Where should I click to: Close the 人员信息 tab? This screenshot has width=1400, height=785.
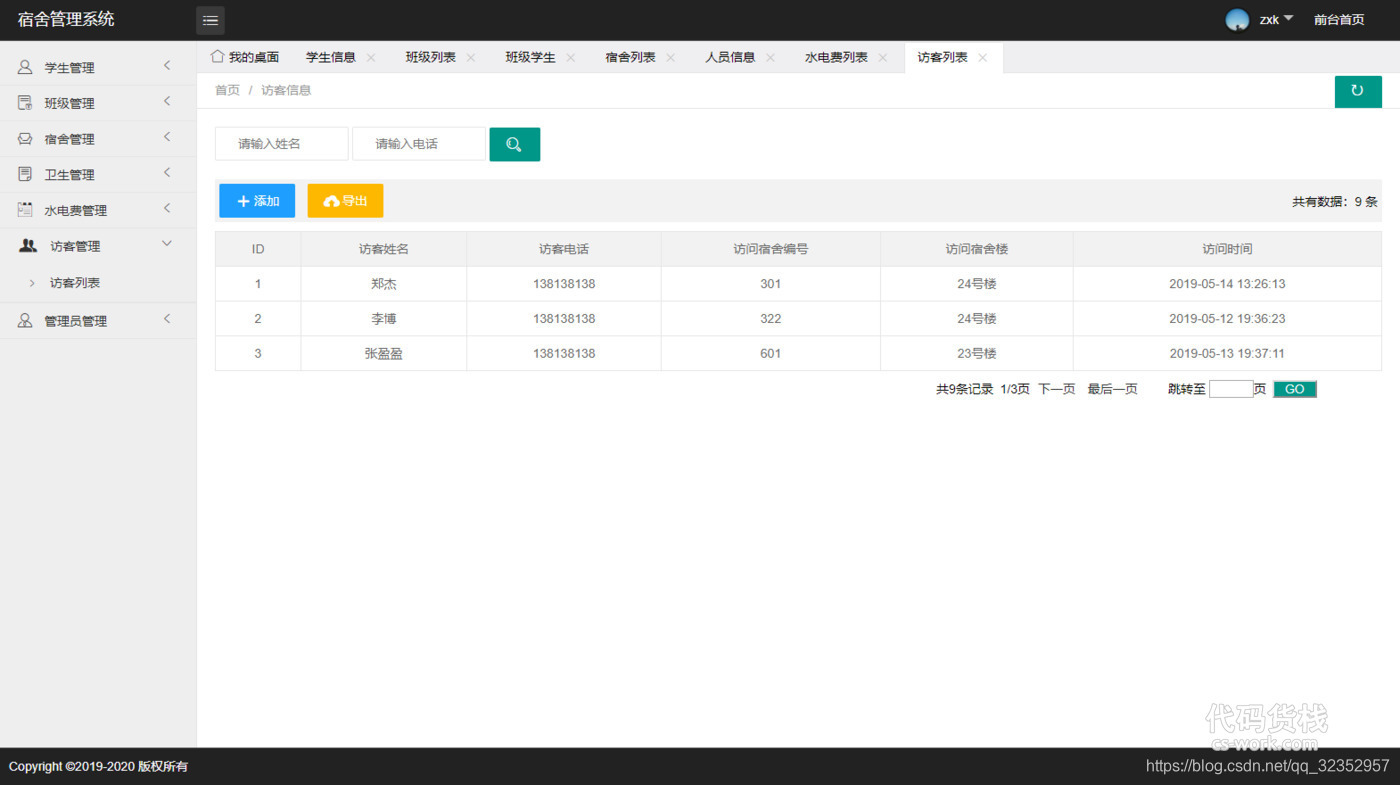point(771,58)
